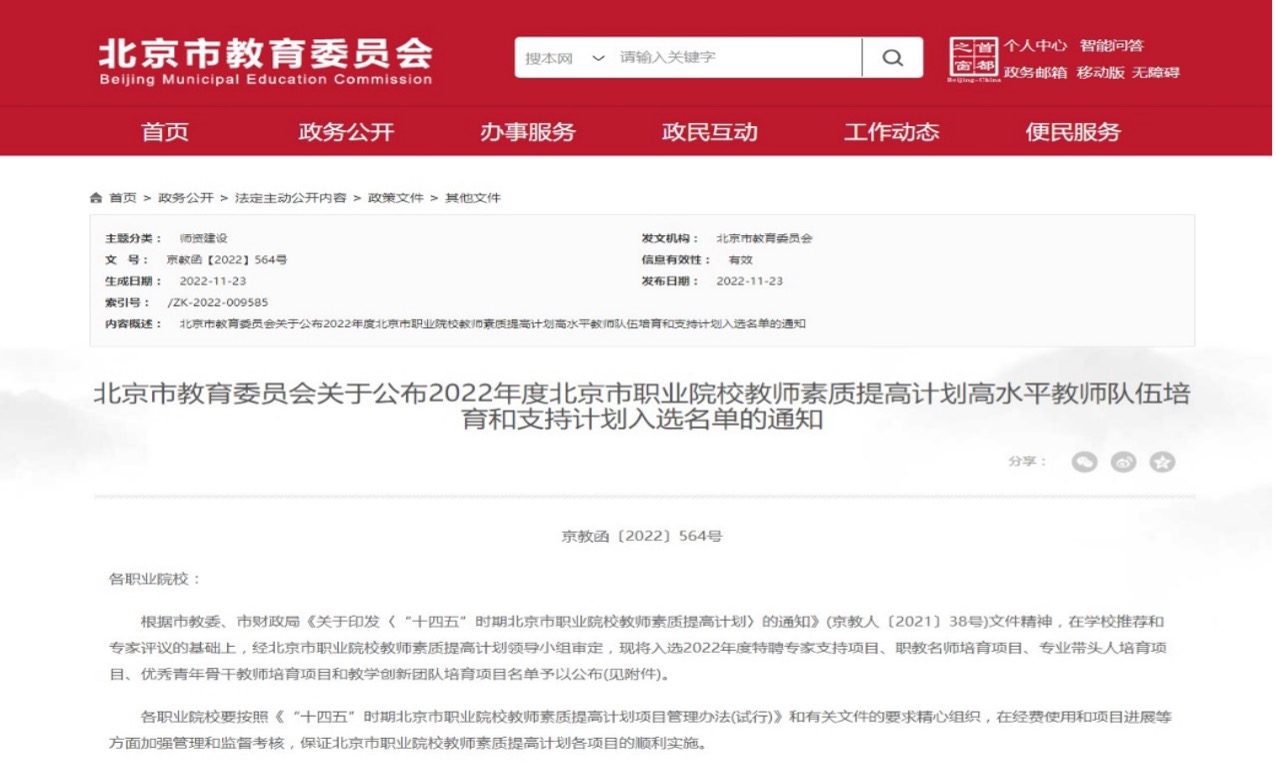Image resolution: width=1277 pixels, height=766 pixels.
Task: Click the 北京市教育委员会 site logo
Action: (x=265, y=60)
